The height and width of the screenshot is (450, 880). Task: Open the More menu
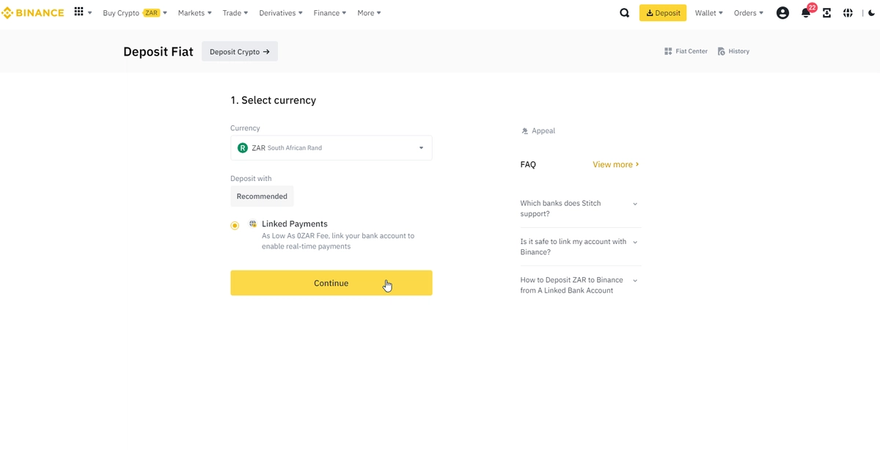click(369, 13)
